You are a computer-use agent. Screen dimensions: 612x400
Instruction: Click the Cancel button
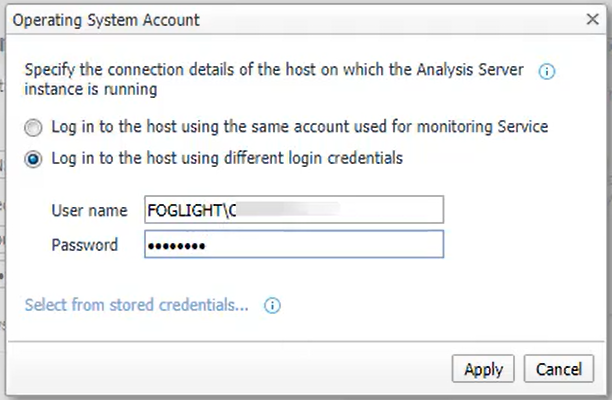(559, 369)
